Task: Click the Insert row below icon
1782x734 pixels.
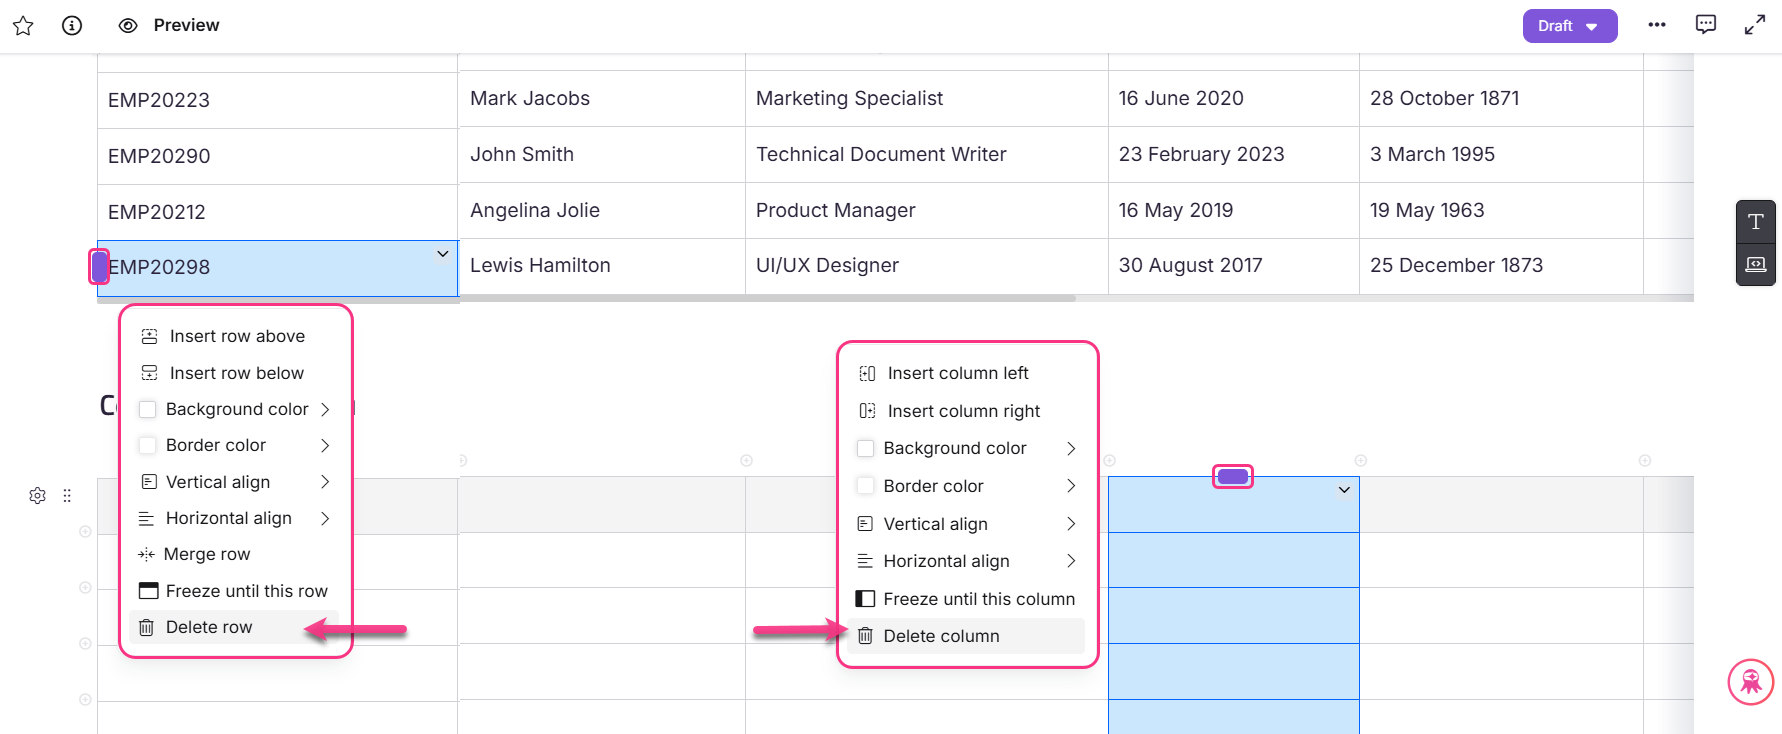Action: coord(149,373)
